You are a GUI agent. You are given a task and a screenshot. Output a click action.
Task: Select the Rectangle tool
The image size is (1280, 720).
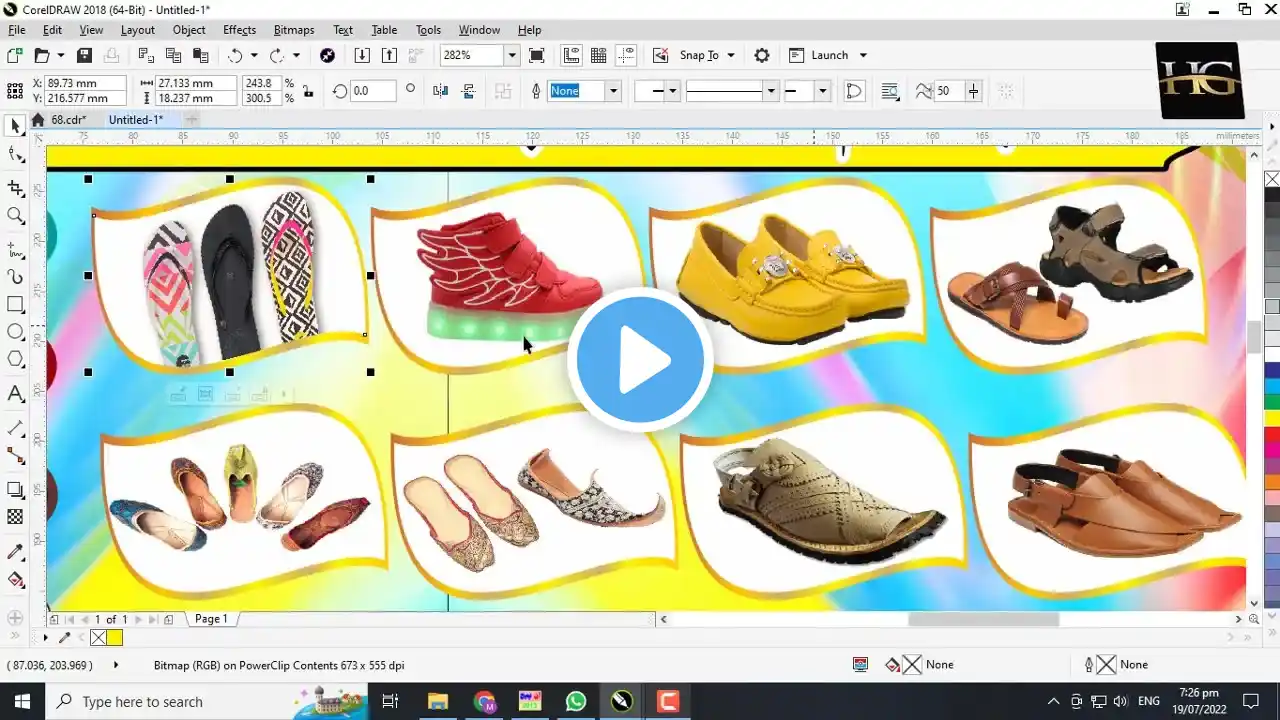(14, 304)
